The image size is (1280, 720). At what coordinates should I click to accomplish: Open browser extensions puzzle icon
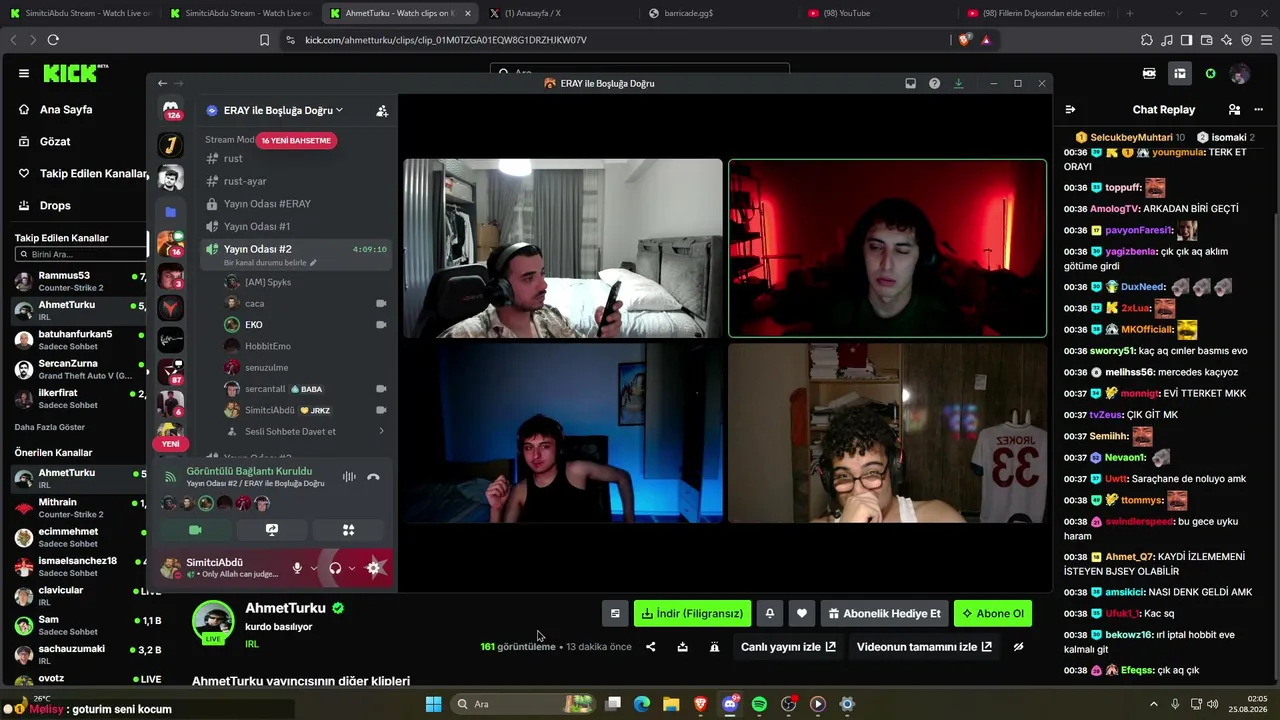1146,40
